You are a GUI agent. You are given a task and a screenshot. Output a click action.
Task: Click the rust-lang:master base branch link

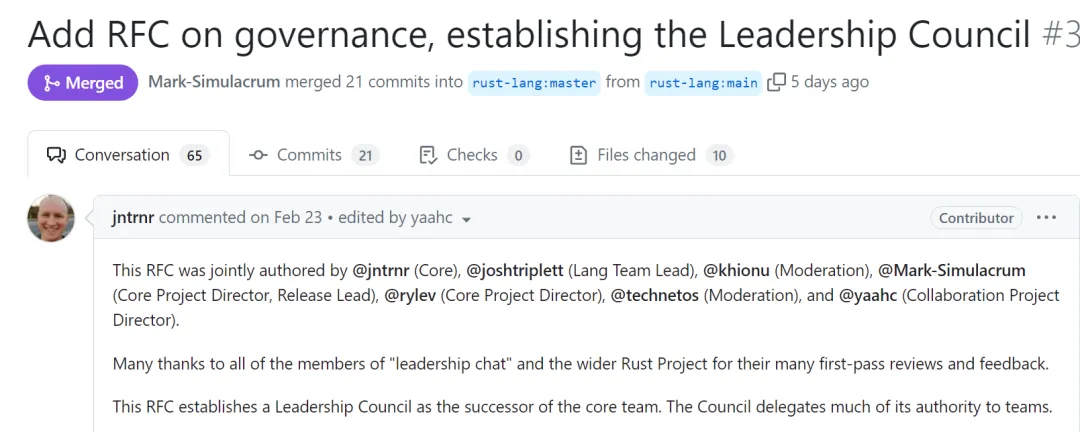(534, 83)
